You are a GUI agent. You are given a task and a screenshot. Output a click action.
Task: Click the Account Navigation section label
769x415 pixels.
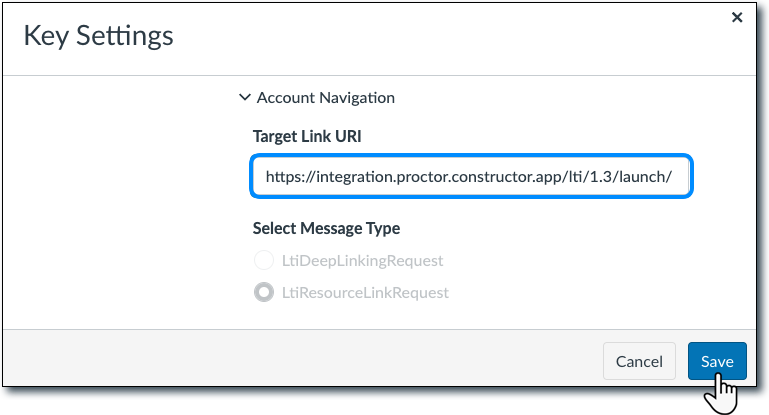pyautogui.click(x=325, y=98)
